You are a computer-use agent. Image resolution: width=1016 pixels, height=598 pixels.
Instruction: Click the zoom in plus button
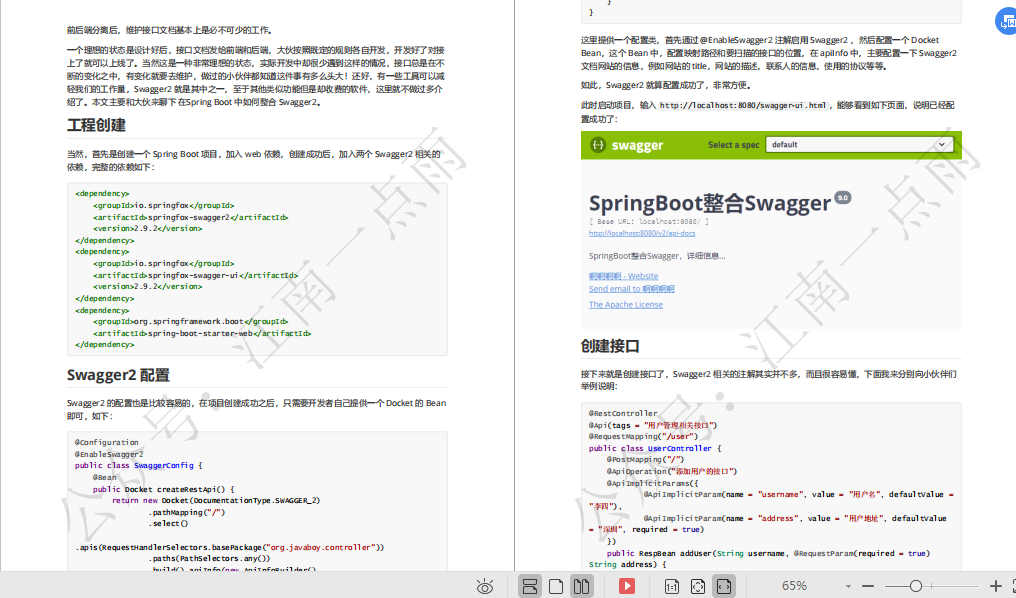click(x=995, y=586)
